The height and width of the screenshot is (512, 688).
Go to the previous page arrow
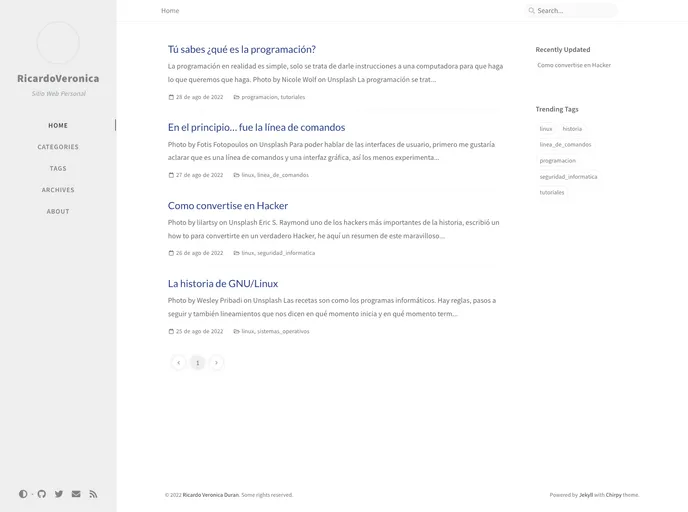[178, 363]
